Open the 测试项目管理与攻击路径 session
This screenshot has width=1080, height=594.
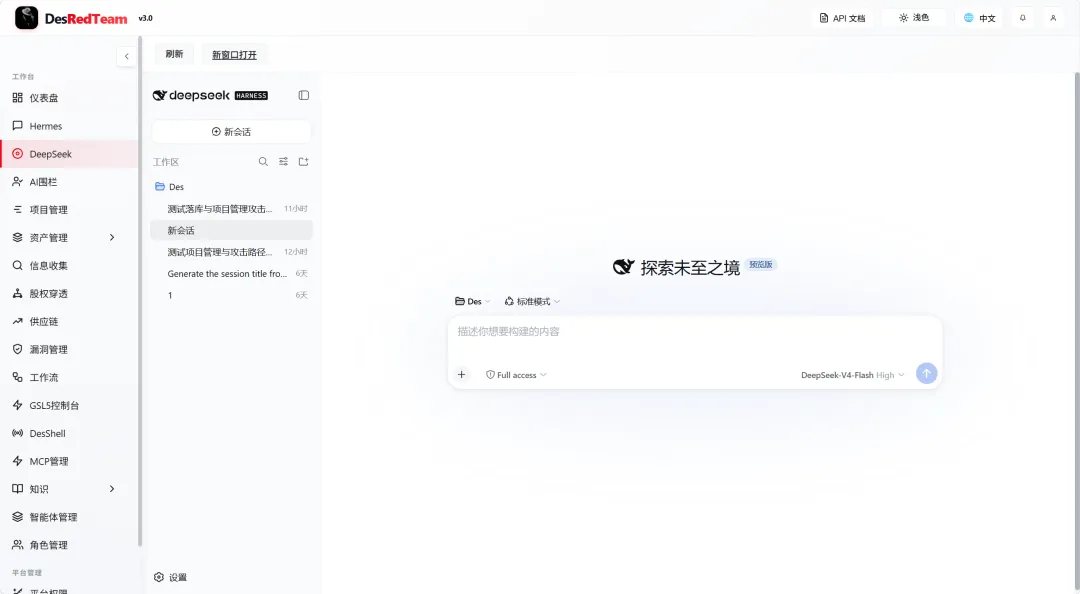coord(231,252)
